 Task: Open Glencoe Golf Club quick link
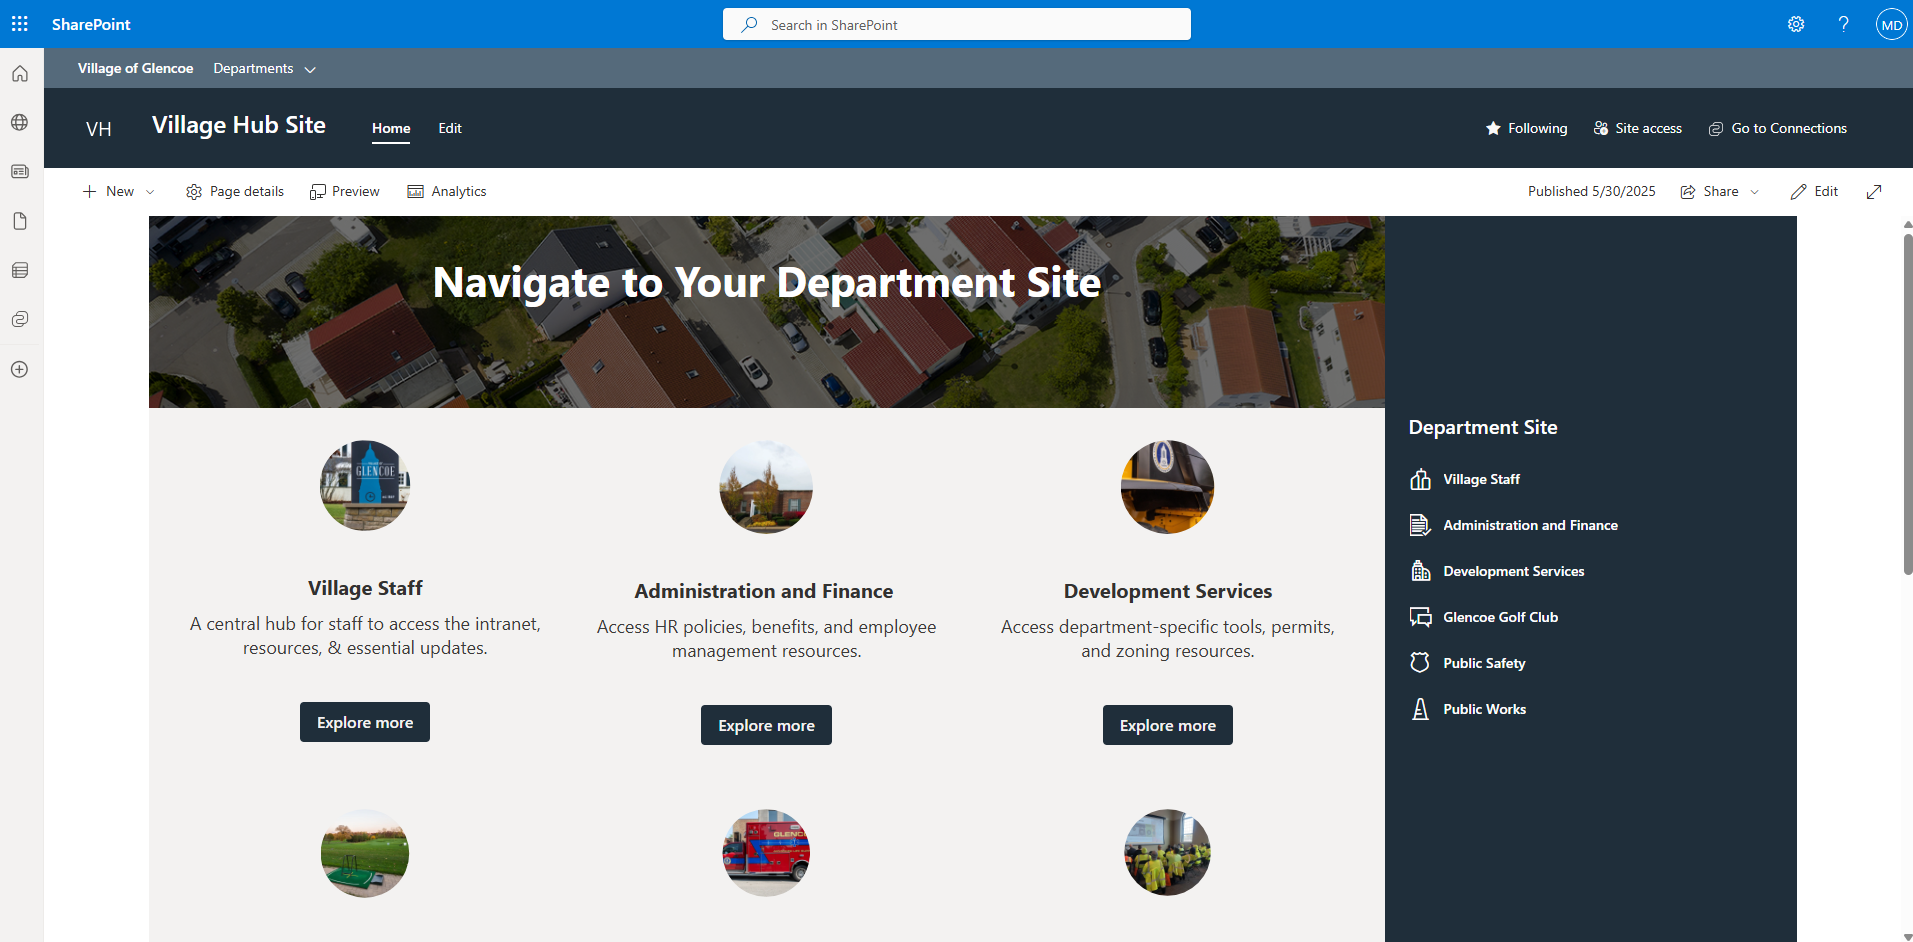[1485, 617]
